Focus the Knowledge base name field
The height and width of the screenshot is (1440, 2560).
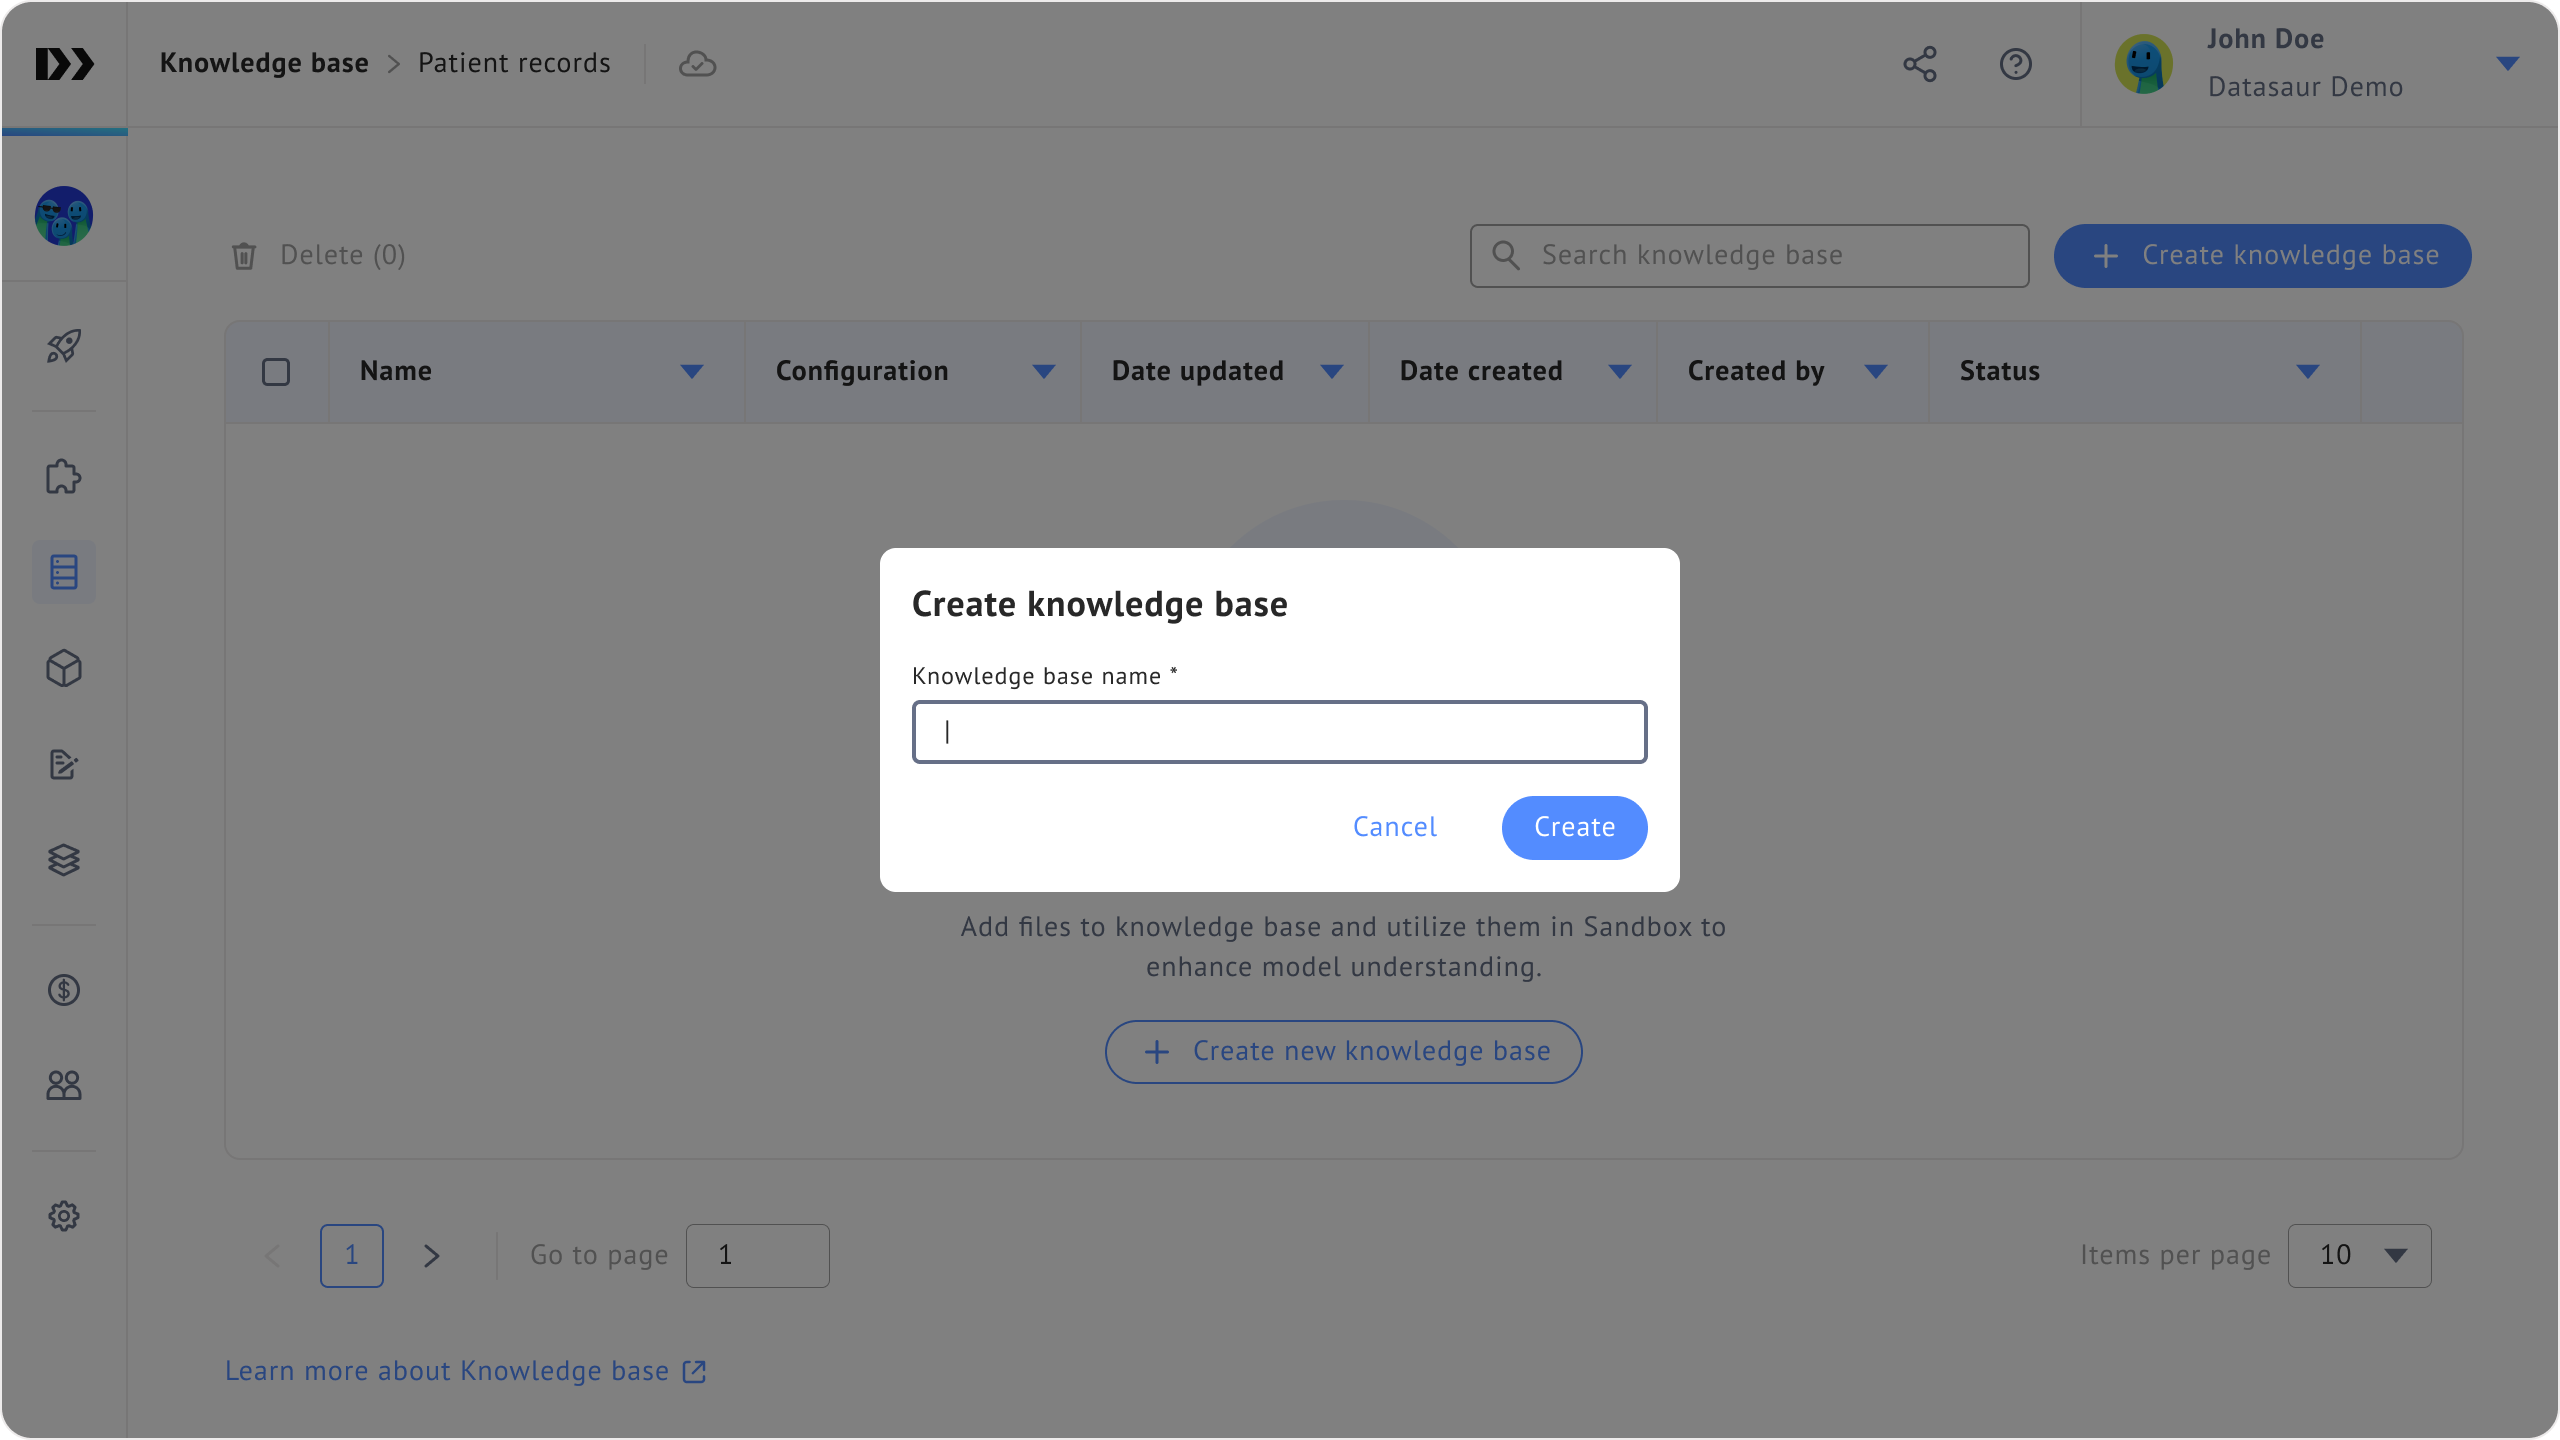(1279, 732)
